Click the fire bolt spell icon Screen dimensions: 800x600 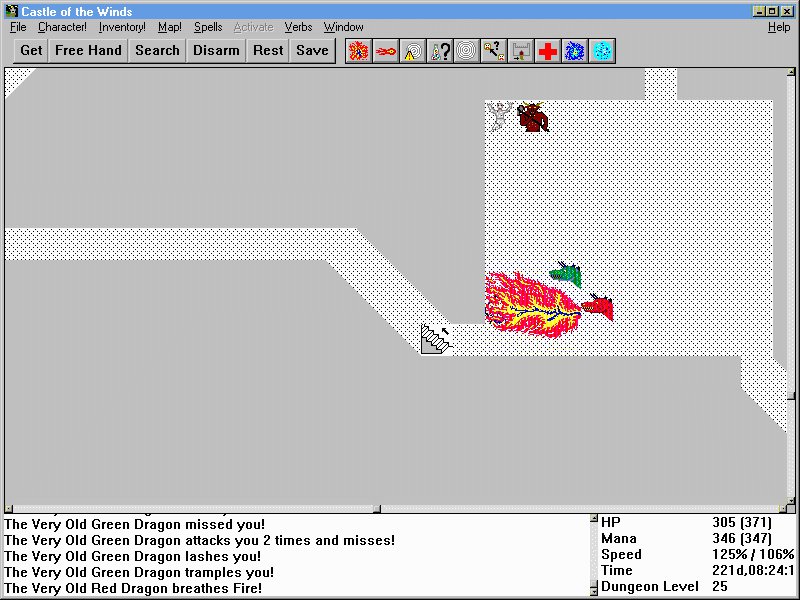pyautogui.click(x=385, y=51)
